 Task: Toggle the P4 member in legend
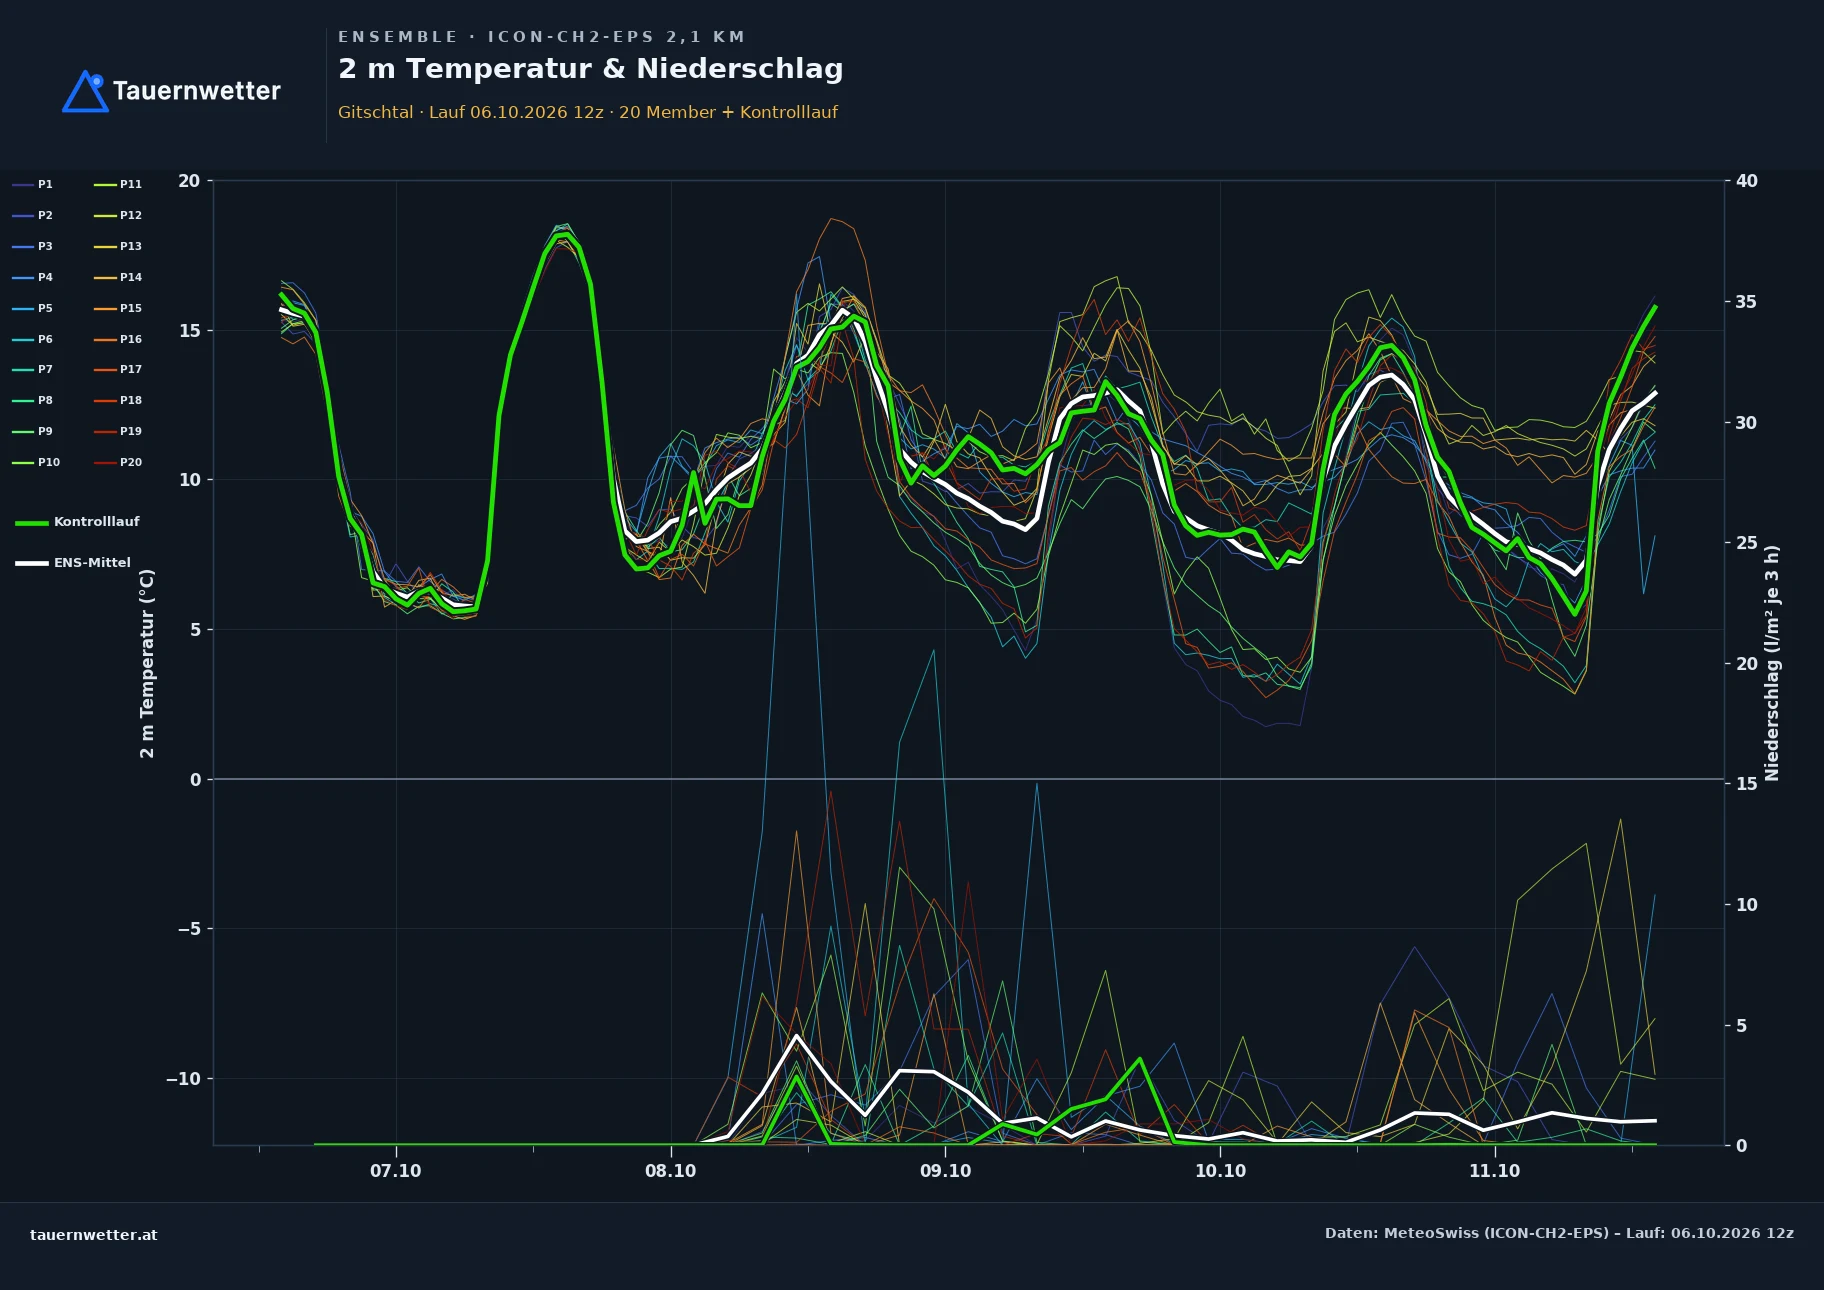33,277
